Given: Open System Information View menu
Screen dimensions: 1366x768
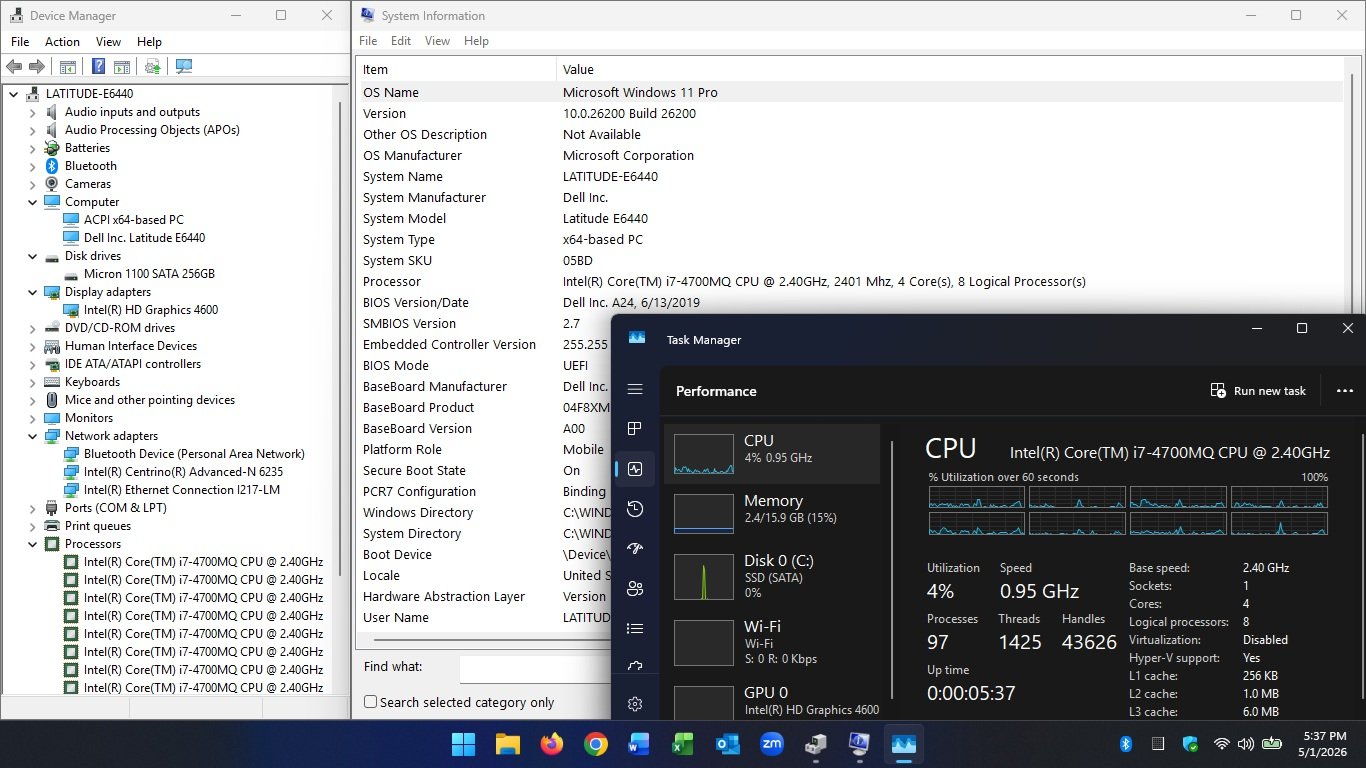Looking at the screenshot, I should click(437, 41).
